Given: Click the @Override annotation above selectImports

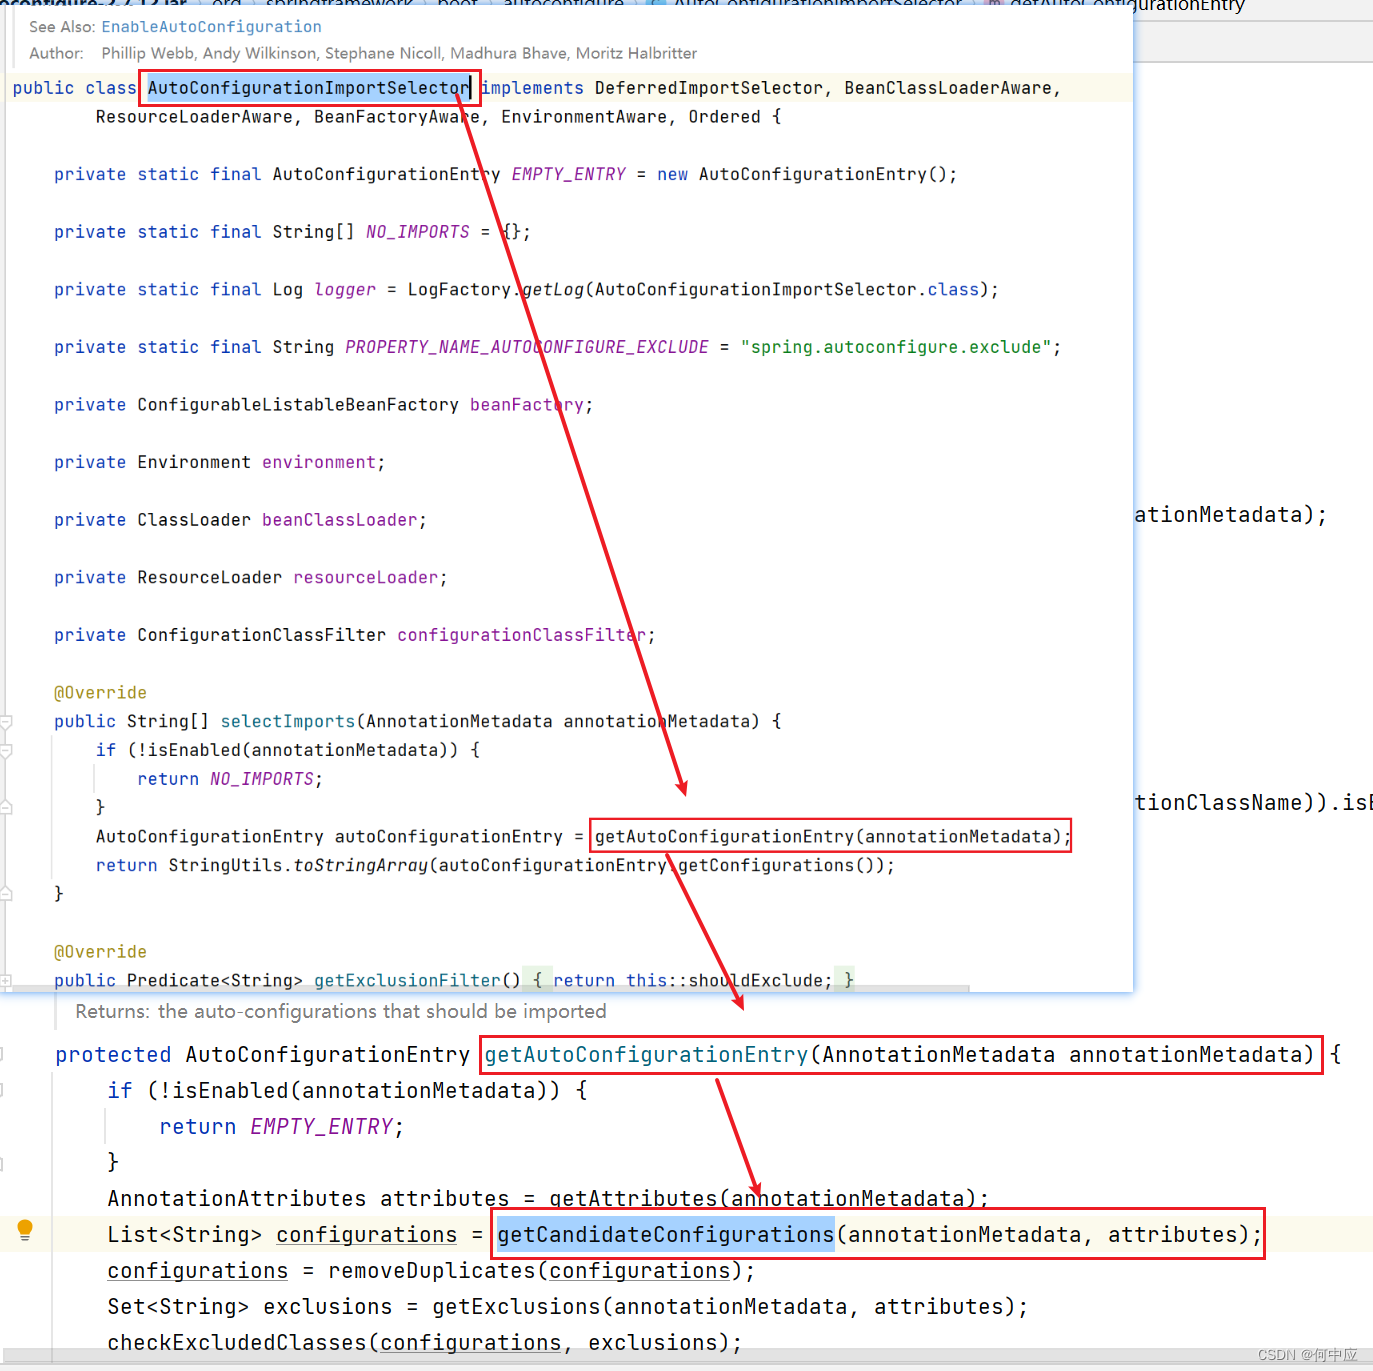Looking at the screenshot, I should click(100, 693).
